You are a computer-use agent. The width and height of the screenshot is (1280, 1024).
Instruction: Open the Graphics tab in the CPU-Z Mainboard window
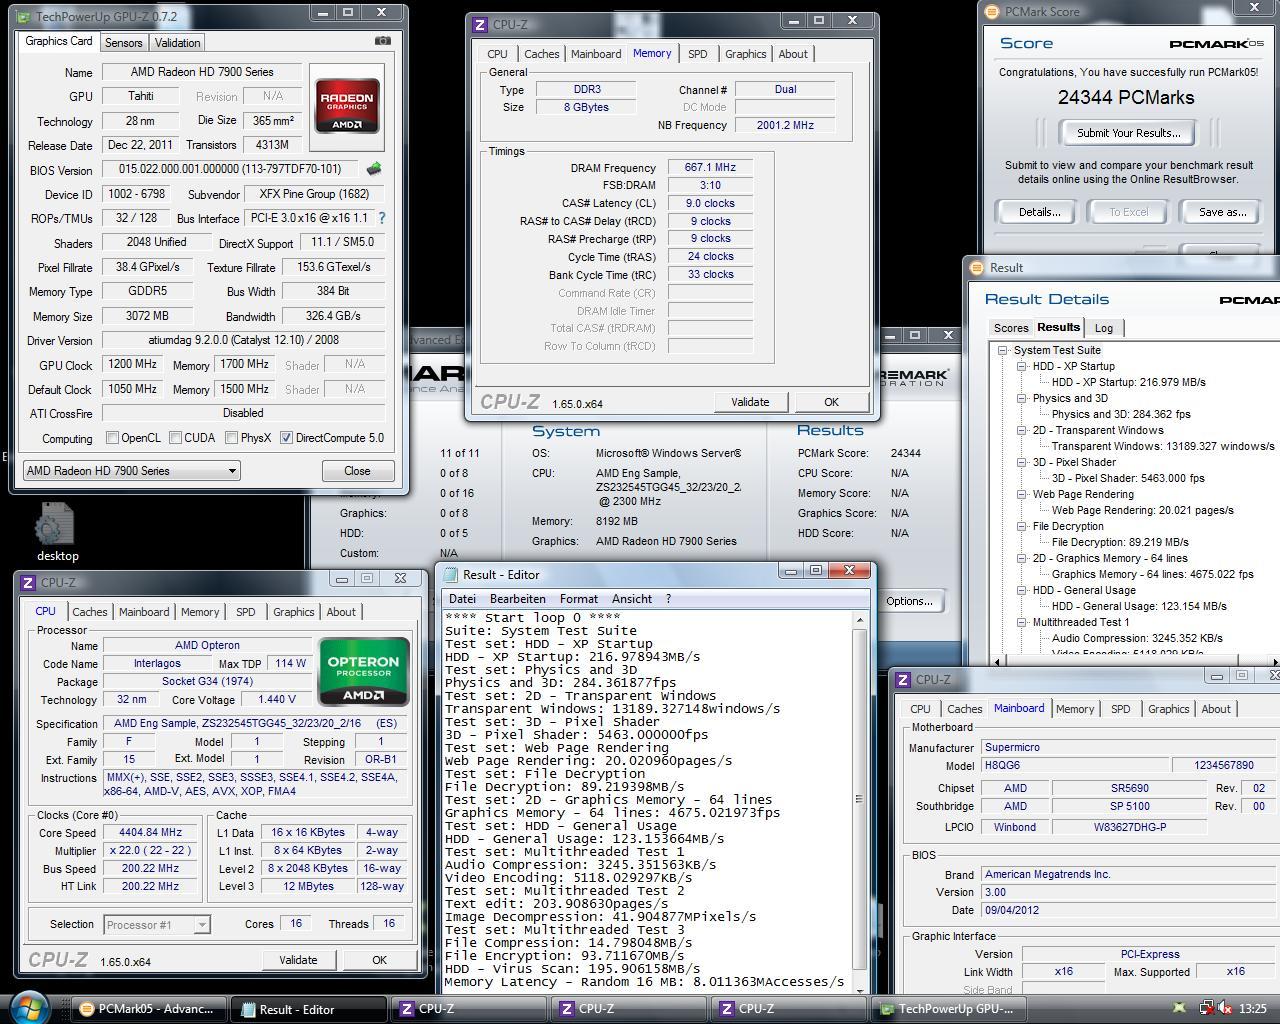click(1168, 709)
